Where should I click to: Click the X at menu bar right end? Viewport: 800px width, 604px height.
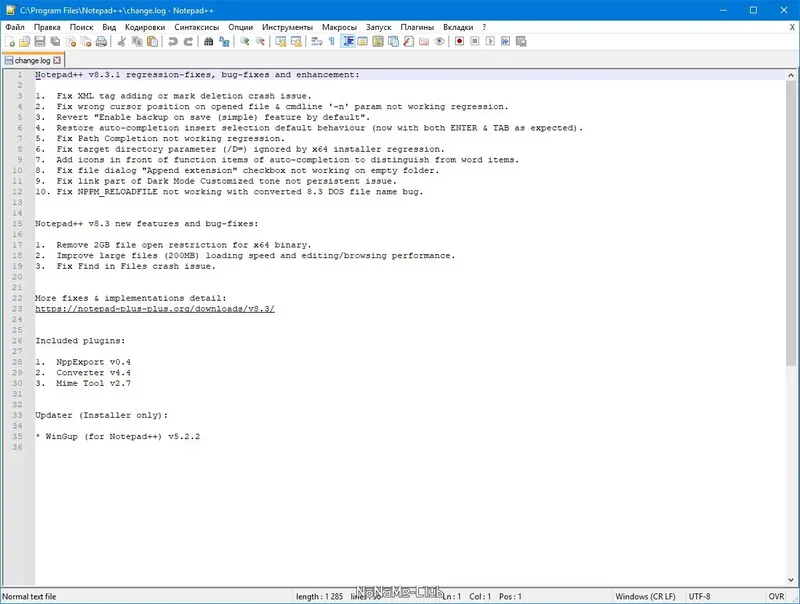(x=792, y=28)
